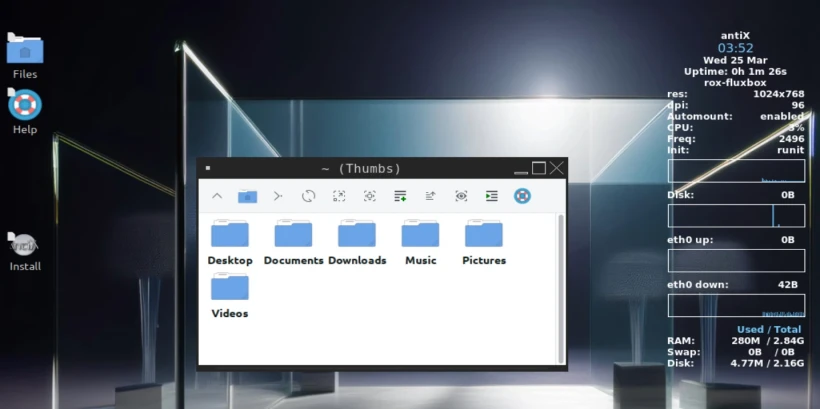820x409 pixels.
Task: Change the sort order with the sort icon
Action: 430,196
